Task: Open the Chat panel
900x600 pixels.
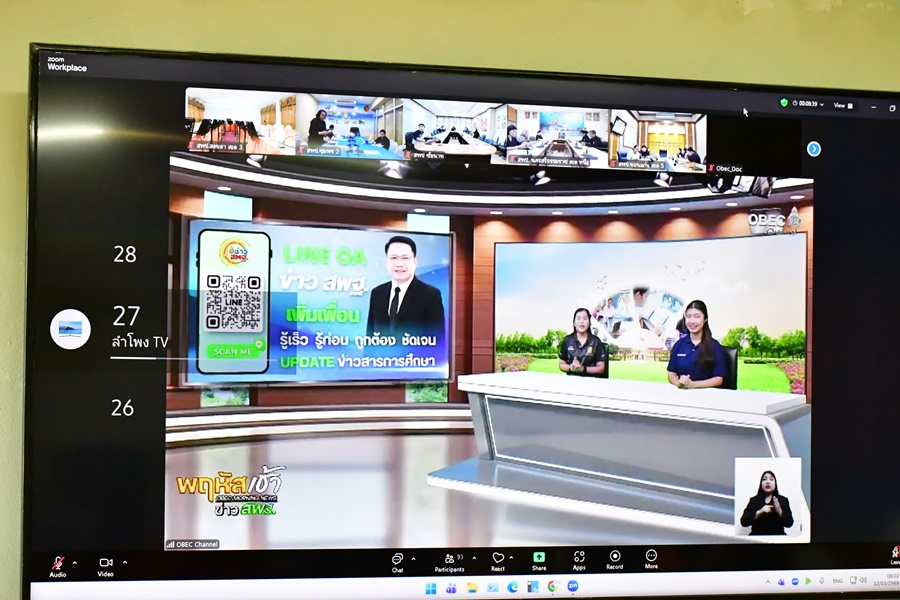Action: coord(397,560)
